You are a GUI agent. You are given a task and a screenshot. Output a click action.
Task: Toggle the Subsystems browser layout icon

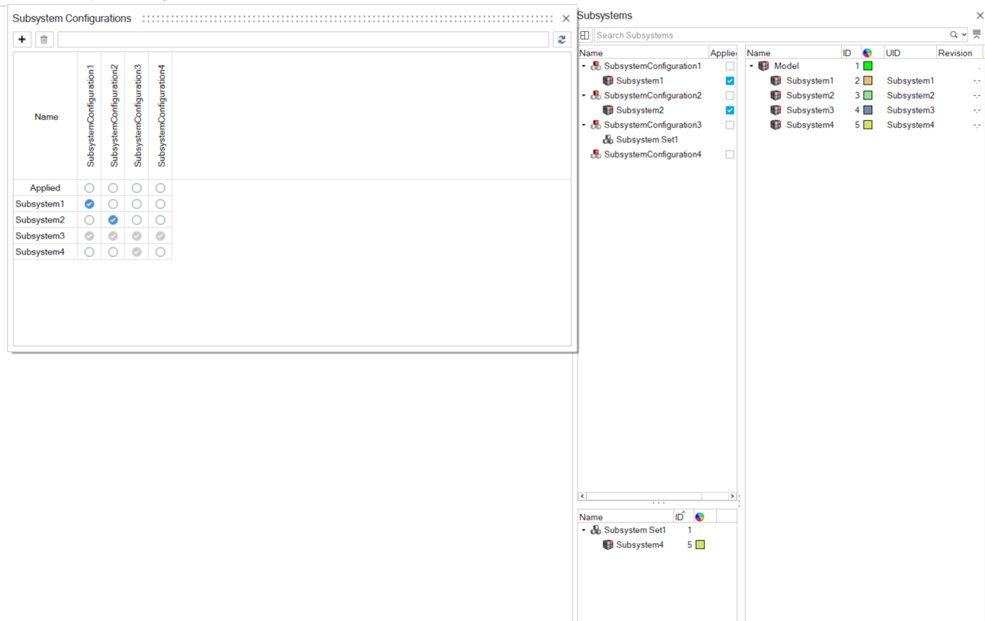click(585, 35)
